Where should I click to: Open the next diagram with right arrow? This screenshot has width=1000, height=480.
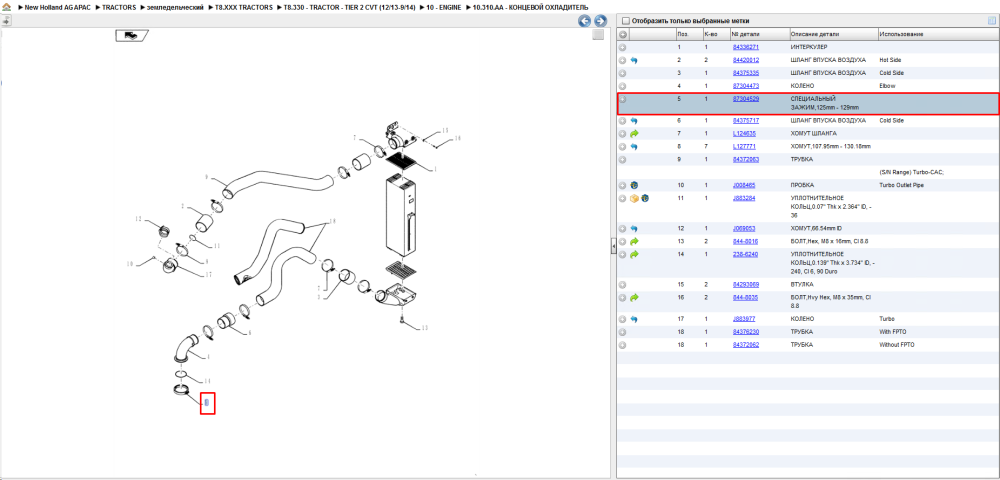pos(599,21)
